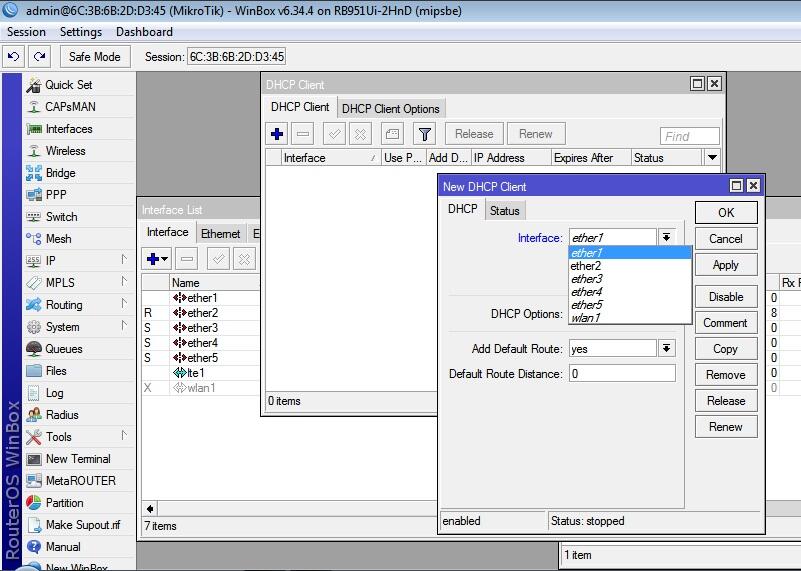Click the undo arrow in the top toolbar
The width and height of the screenshot is (801, 571).
pos(14,57)
